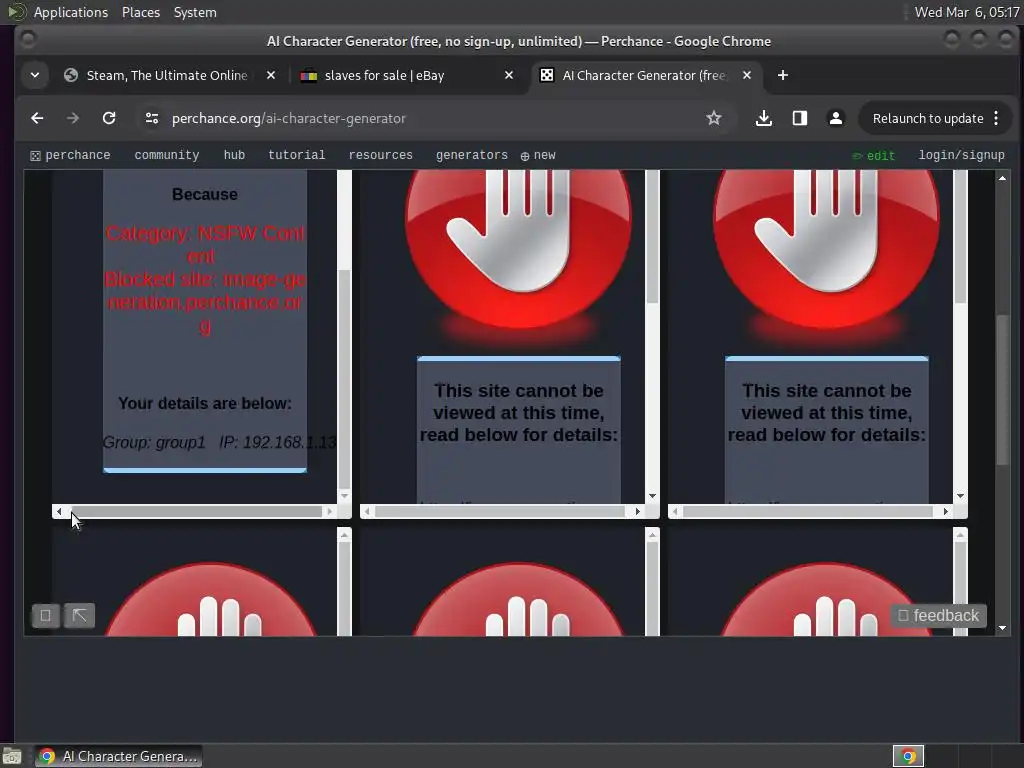Screen dimensions: 1024x768
Task: Open the generators link
Action: (x=472, y=155)
